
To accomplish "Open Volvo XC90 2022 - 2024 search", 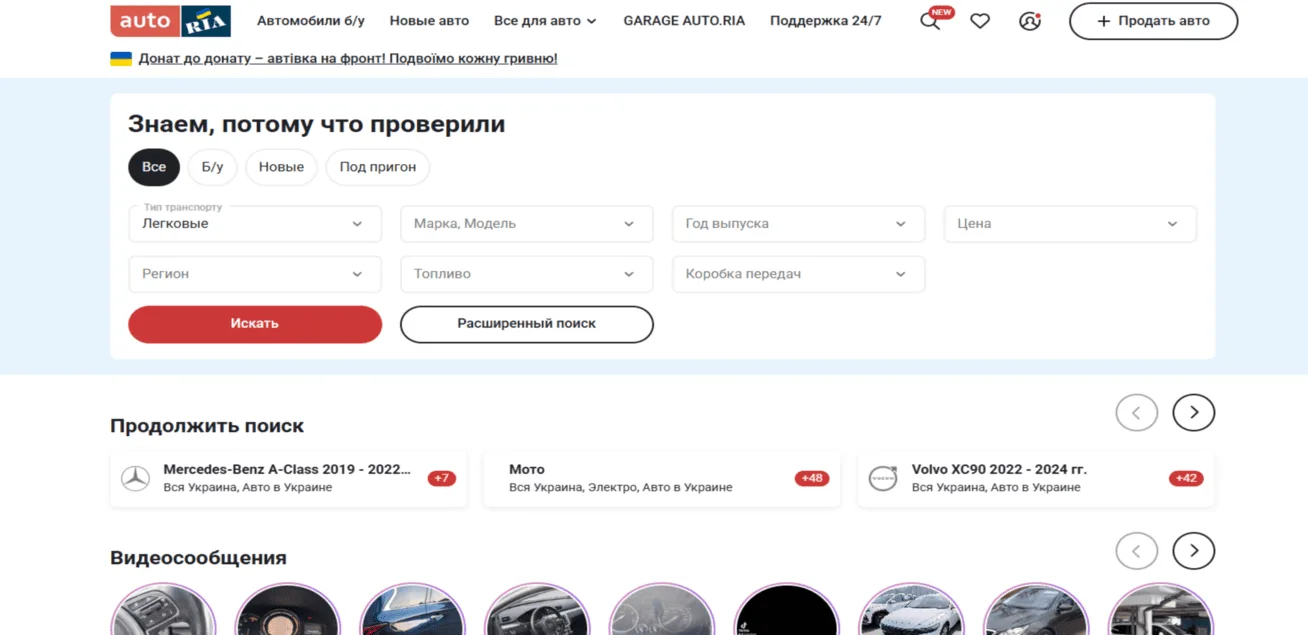I will point(1036,478).
